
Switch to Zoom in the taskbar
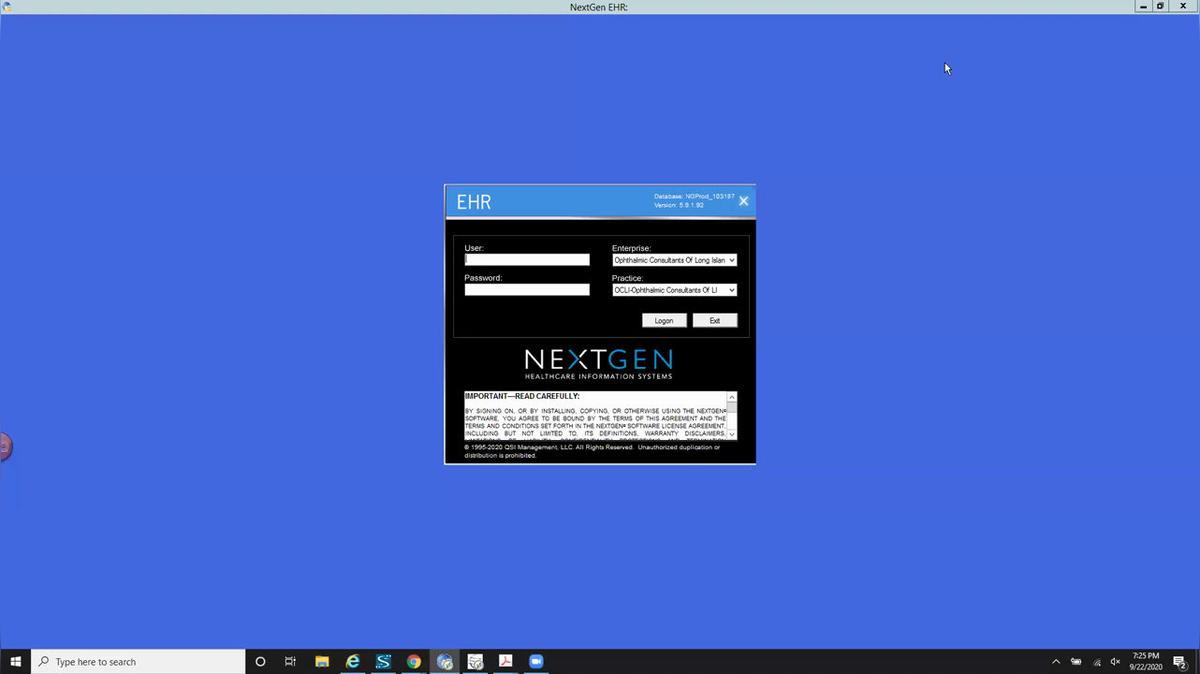tap(535, 662)
